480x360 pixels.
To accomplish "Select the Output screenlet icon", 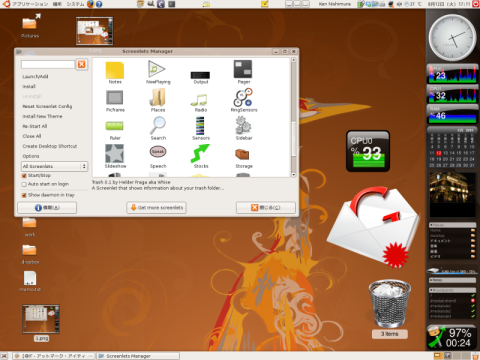I will 200,75.
